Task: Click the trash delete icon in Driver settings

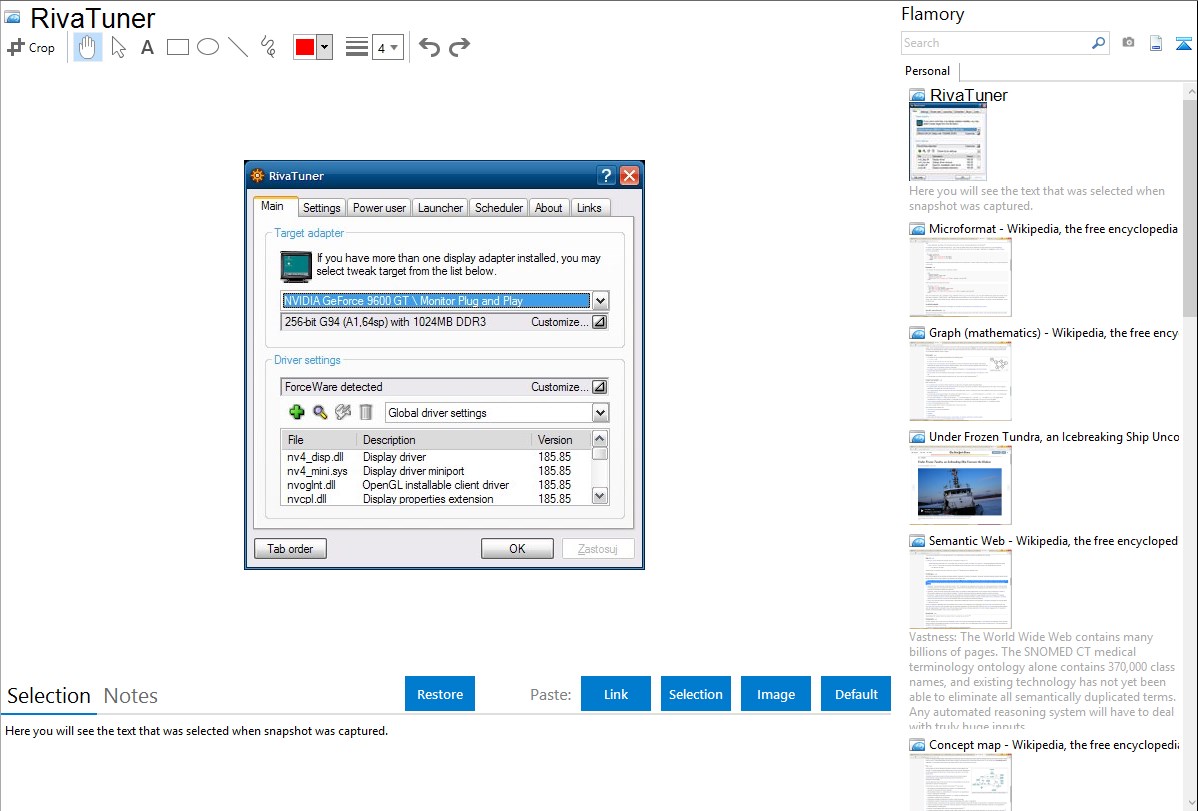Action: pos(366,413)
